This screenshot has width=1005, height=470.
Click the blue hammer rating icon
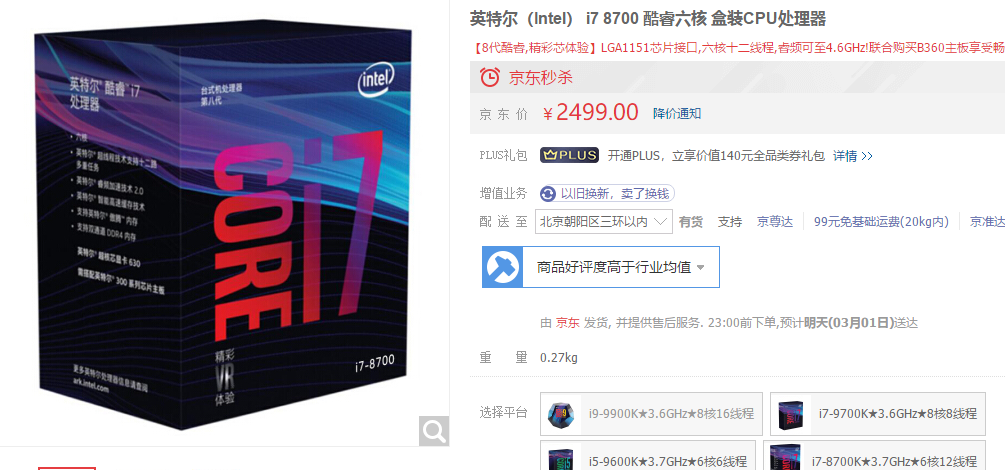[502, 267]
